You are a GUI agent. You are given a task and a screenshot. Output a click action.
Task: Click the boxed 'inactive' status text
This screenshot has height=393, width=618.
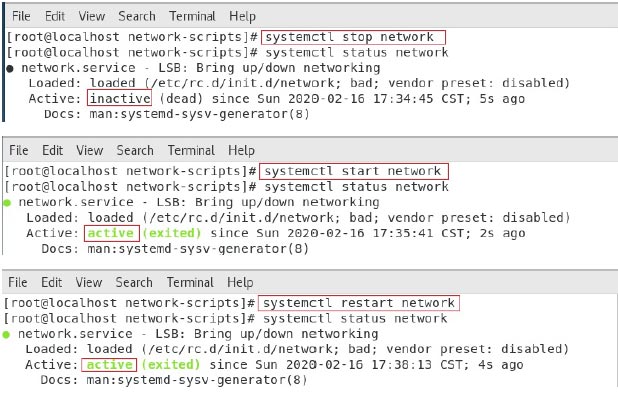click(x=119, y=98)
